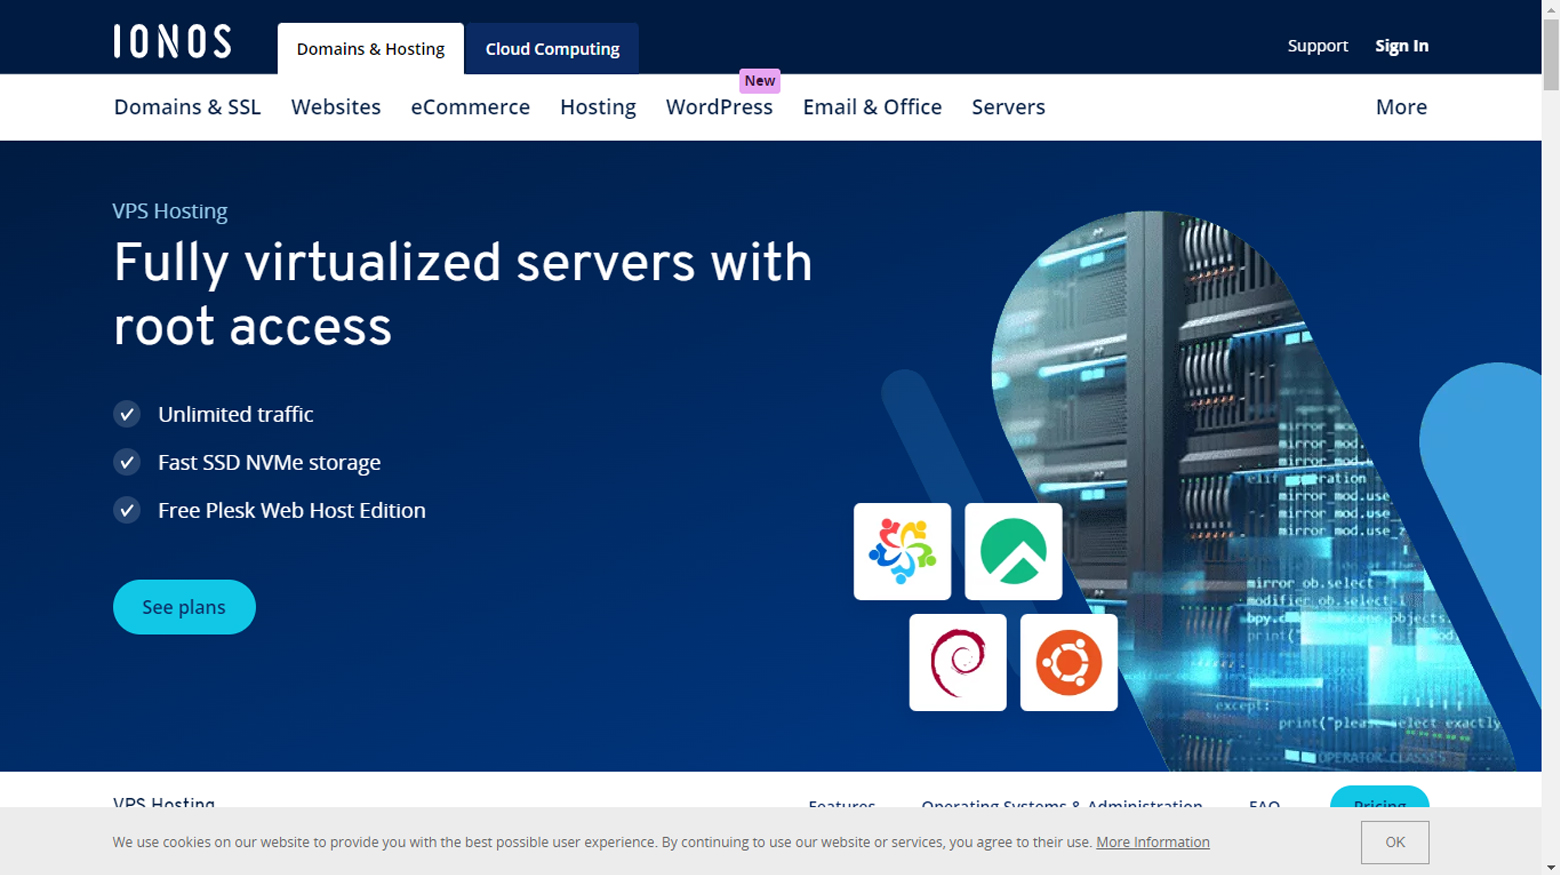Switch to Cloud Computing tab
Screen dimensions: 1560x875
pyautogui.click(x=552, y=49)
